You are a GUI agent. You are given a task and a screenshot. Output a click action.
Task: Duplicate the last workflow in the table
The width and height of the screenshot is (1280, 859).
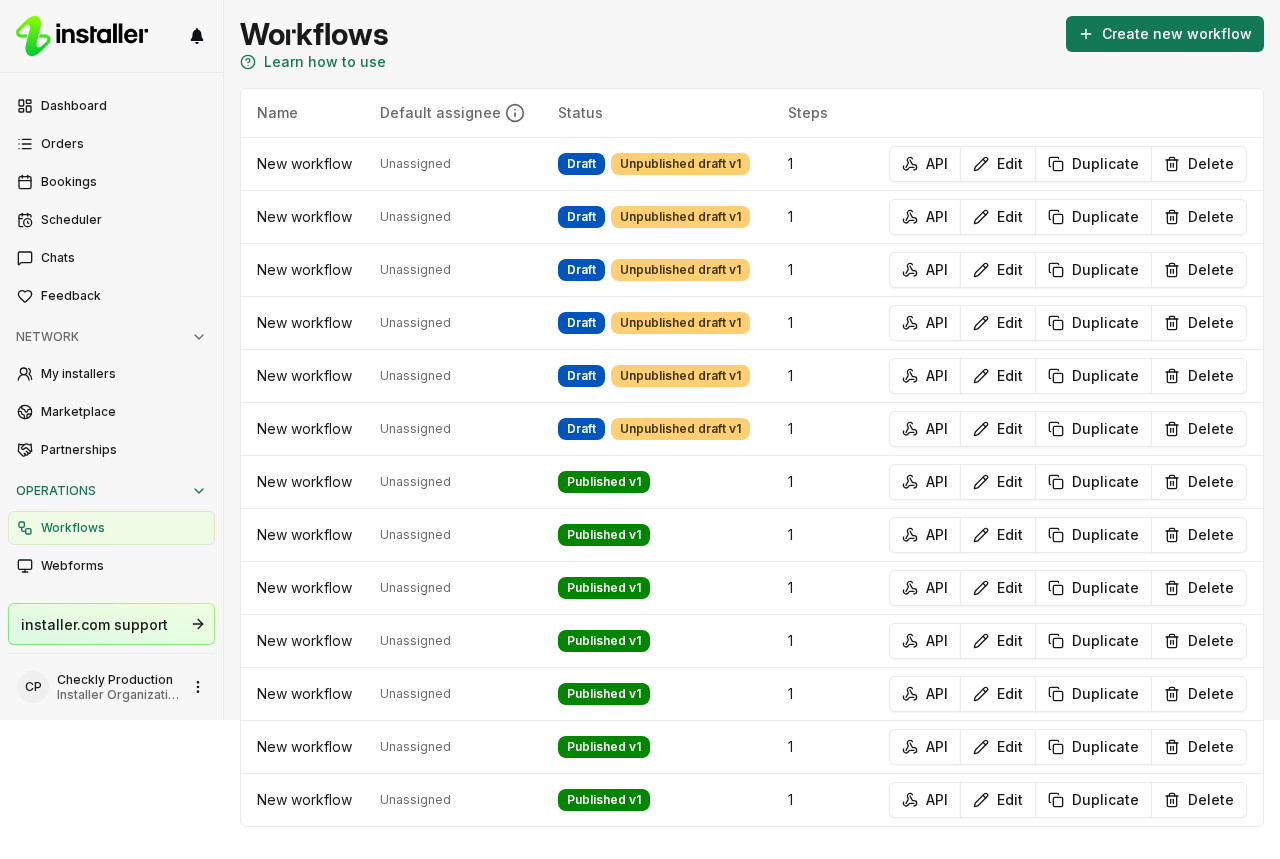(x=1093, y=800)
